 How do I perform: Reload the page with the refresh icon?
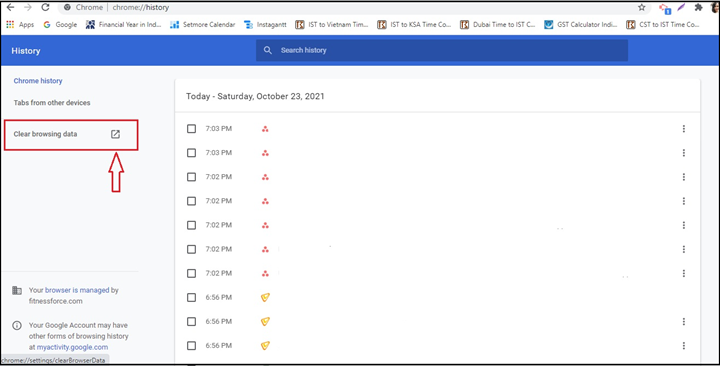point(45,7)
